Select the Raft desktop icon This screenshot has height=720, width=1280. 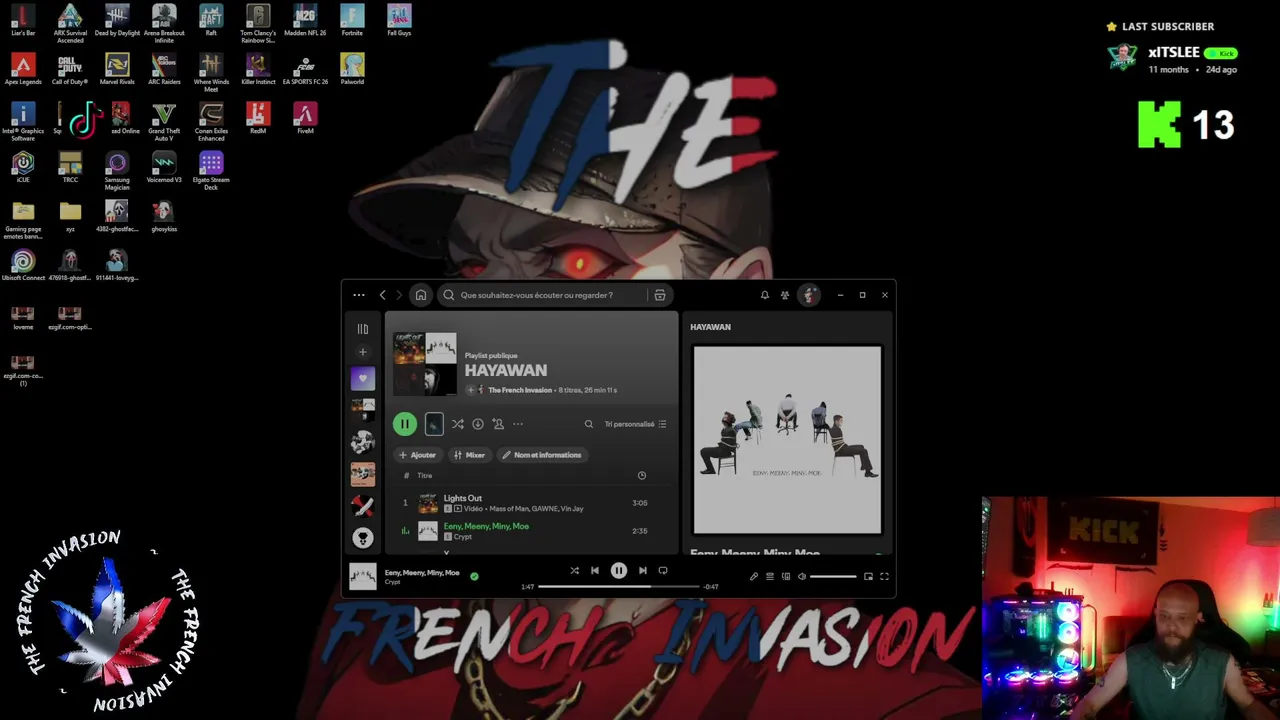pyautogui.click(x=211, y=21)
